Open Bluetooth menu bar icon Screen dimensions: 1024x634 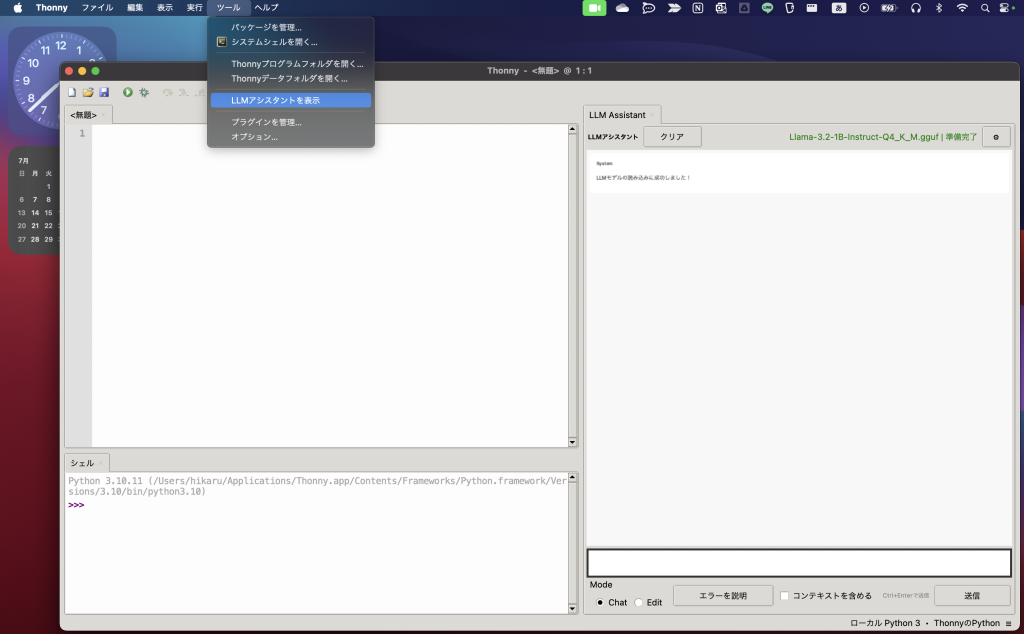pos(939,8)
